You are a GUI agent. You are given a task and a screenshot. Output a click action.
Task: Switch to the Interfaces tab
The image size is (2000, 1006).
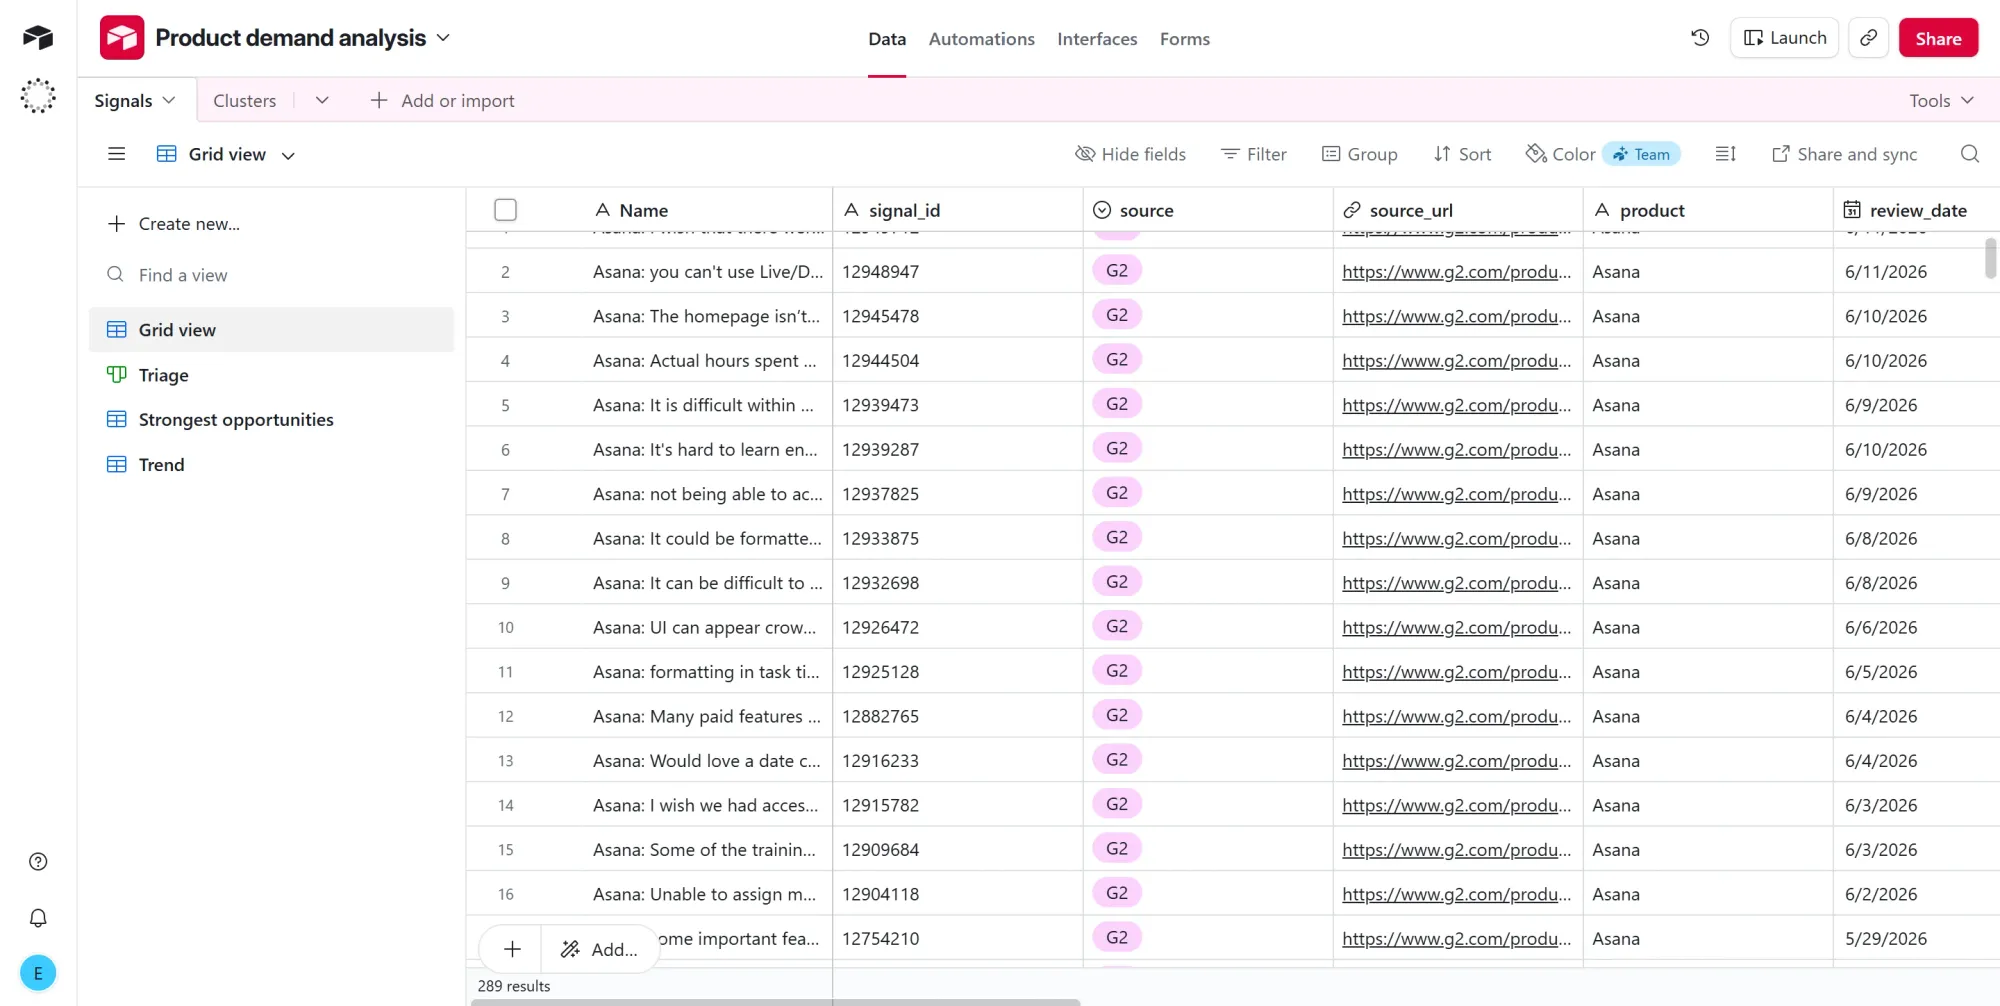1097,39
